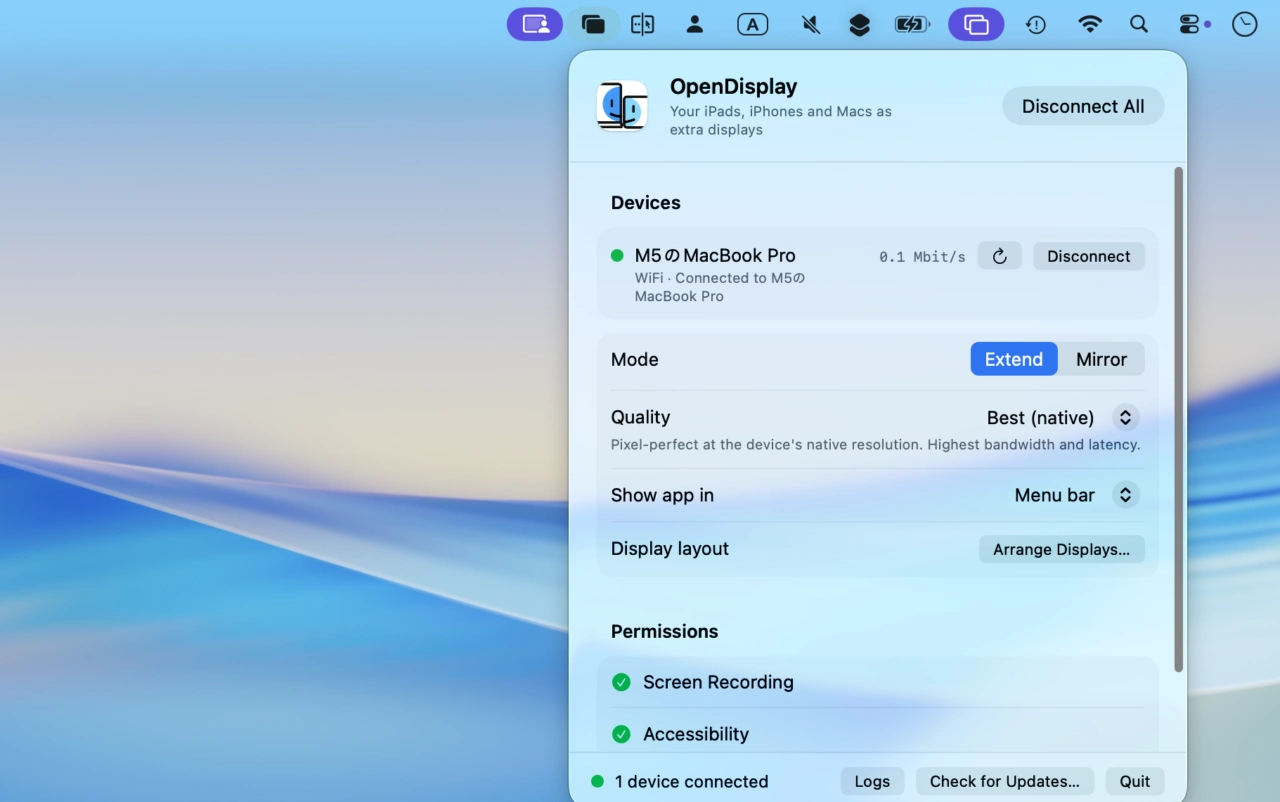Open the Quality dropdown showing Best (native)

click(1062, 417)
